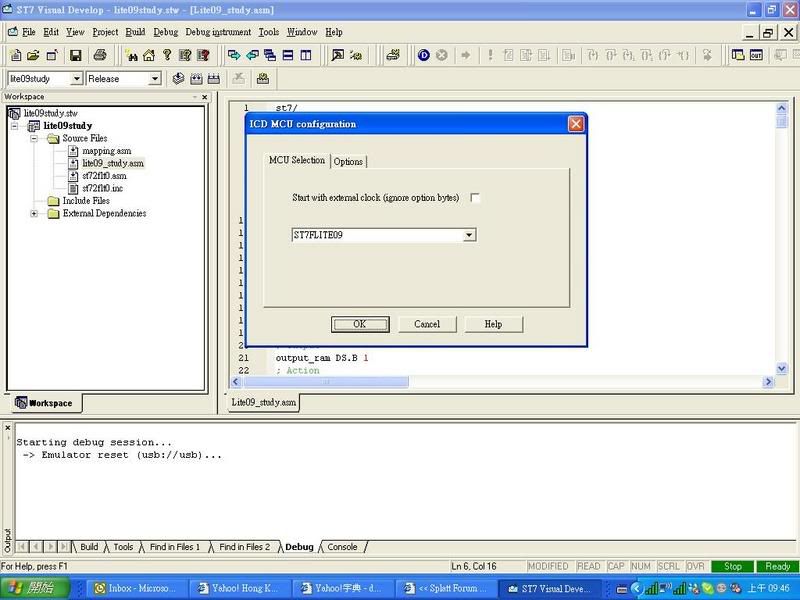800x600 pixels.
Task: Open the Build menu
Action: [x=135, y=32]
